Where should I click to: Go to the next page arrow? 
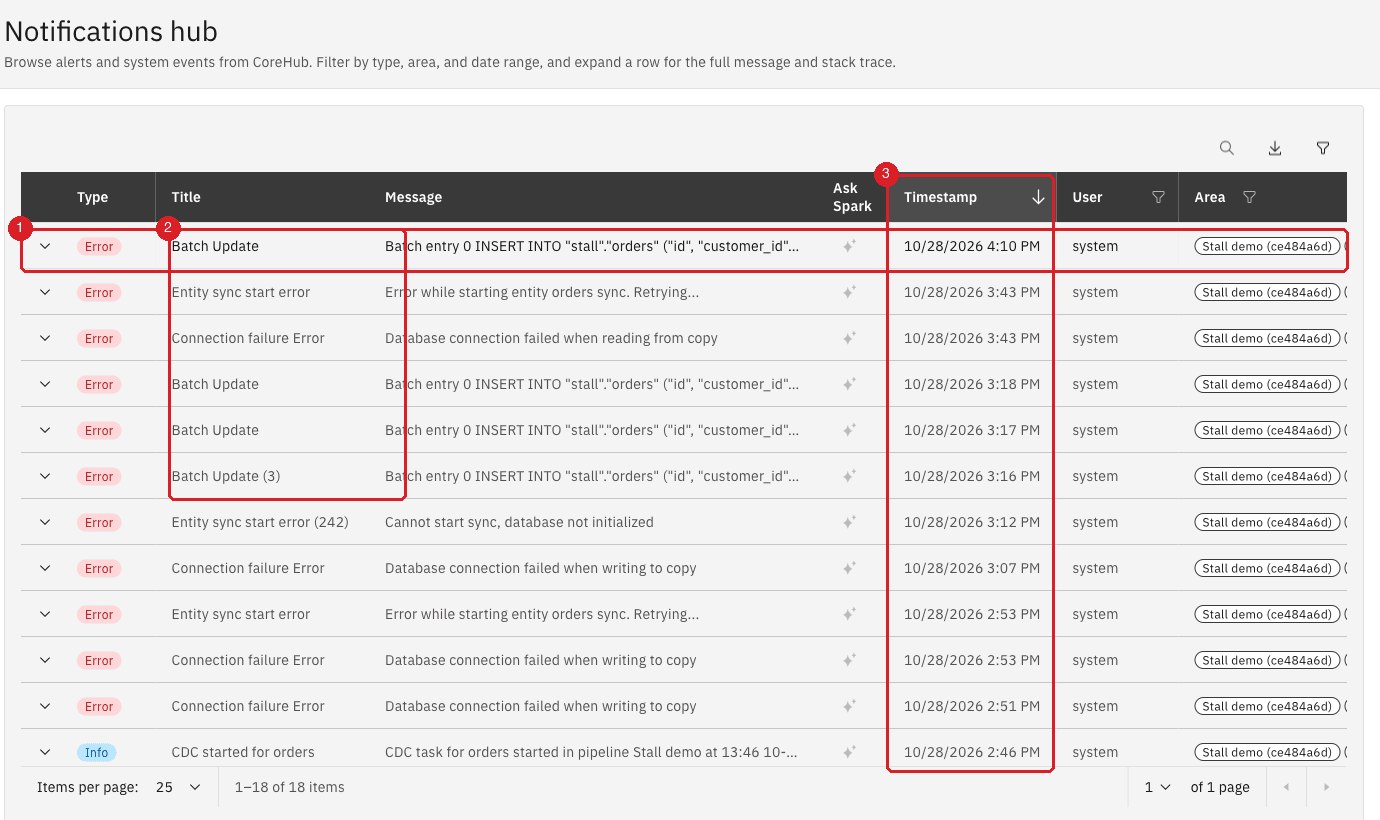(x=1327, y=787)
